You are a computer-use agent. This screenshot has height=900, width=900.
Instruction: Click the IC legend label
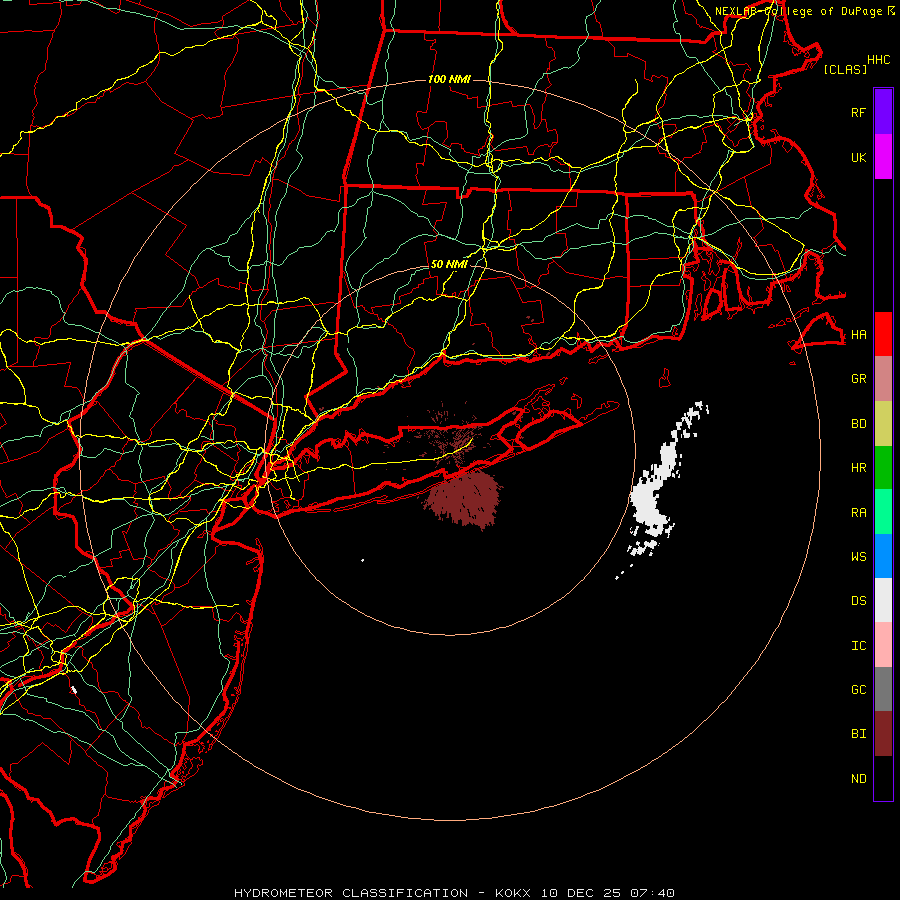(x=858, y=646)
